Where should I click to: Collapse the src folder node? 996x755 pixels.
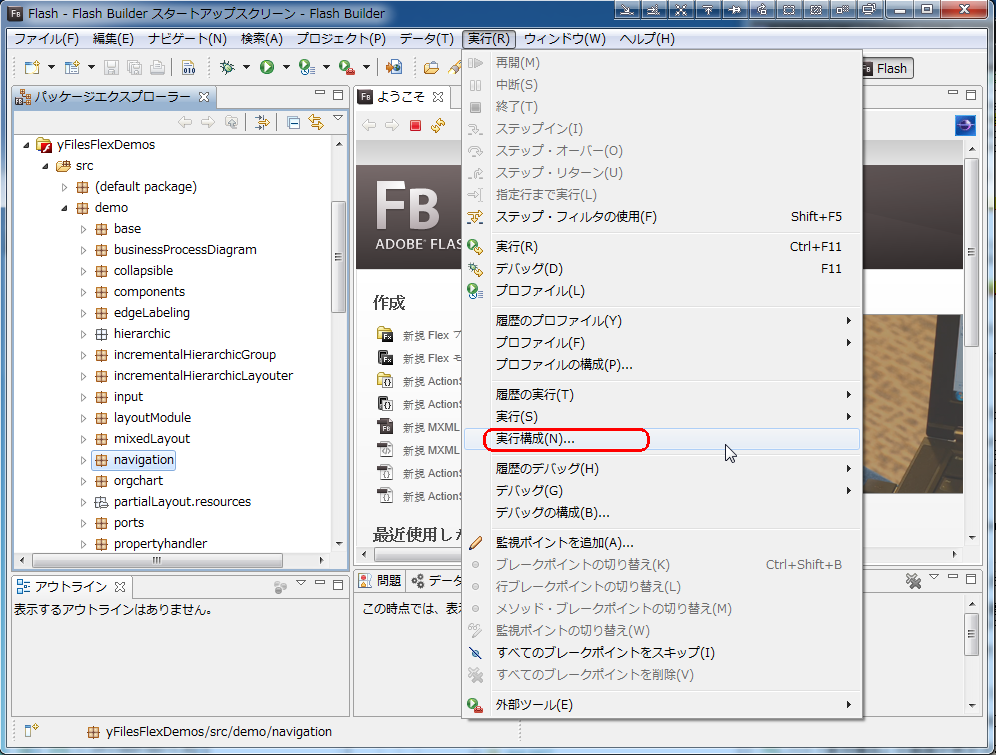click(45, 166)
